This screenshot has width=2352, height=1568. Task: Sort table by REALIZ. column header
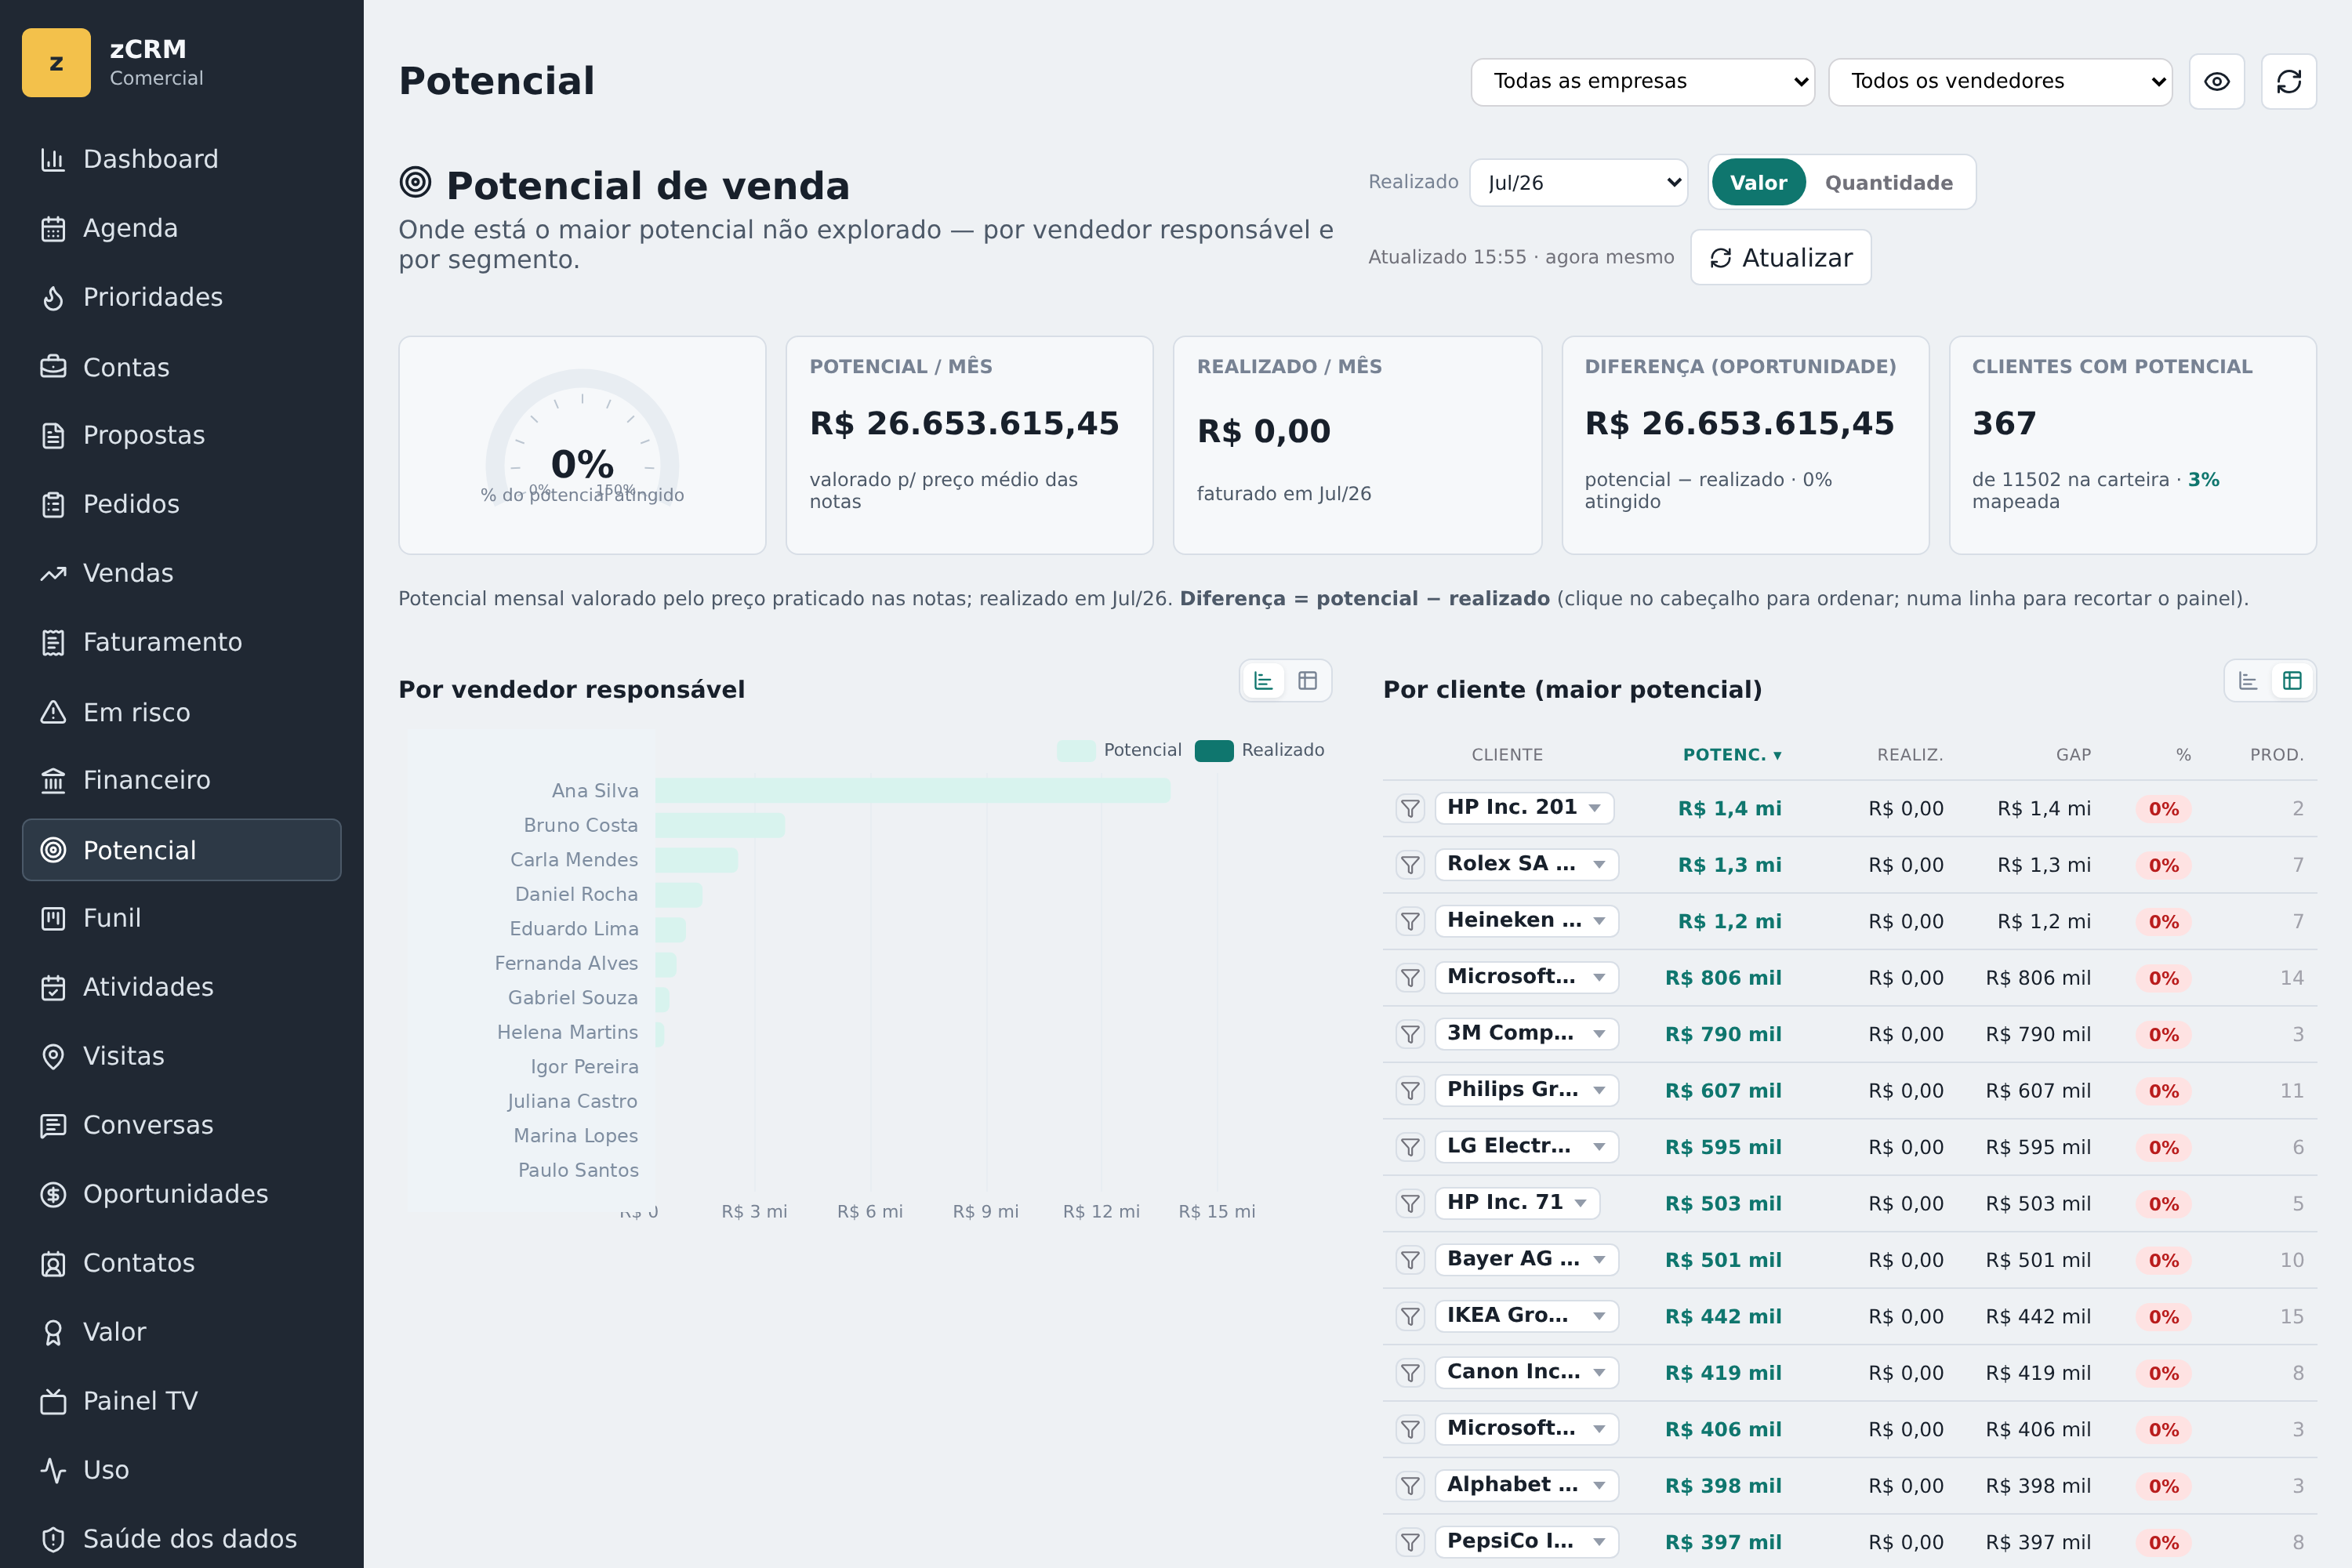tap(1909, 755)
